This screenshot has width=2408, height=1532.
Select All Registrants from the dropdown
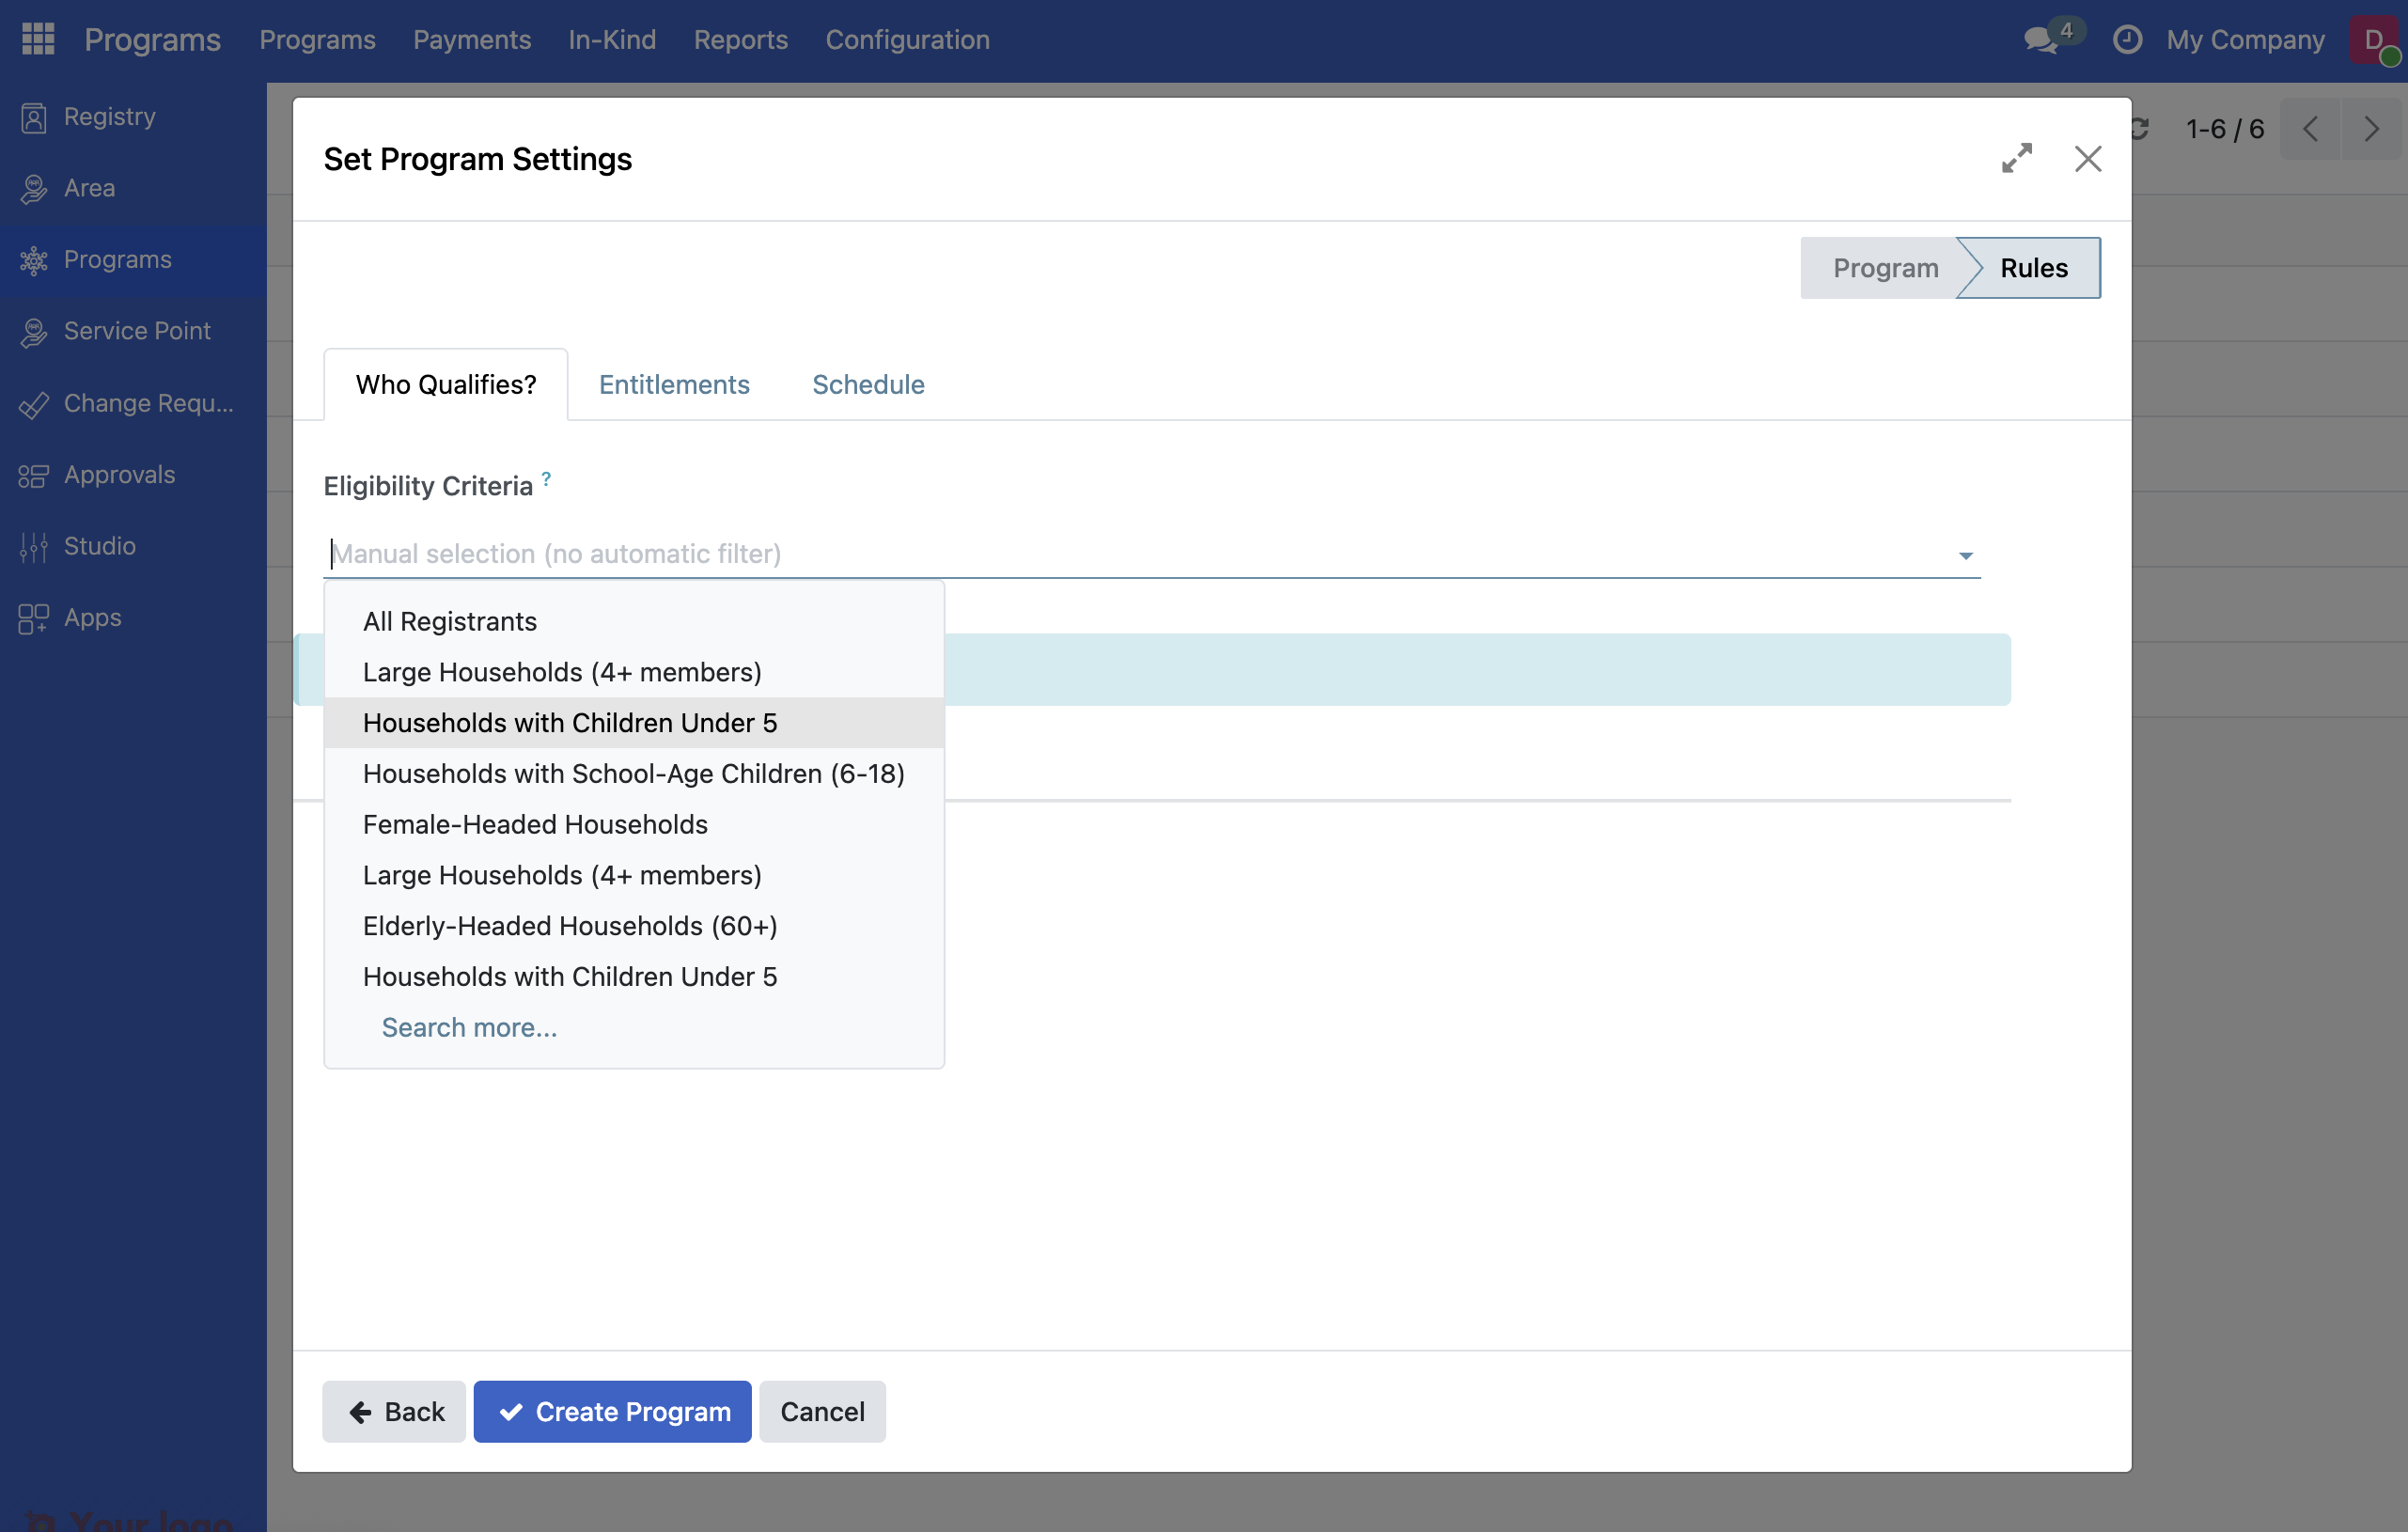[449, 621]
